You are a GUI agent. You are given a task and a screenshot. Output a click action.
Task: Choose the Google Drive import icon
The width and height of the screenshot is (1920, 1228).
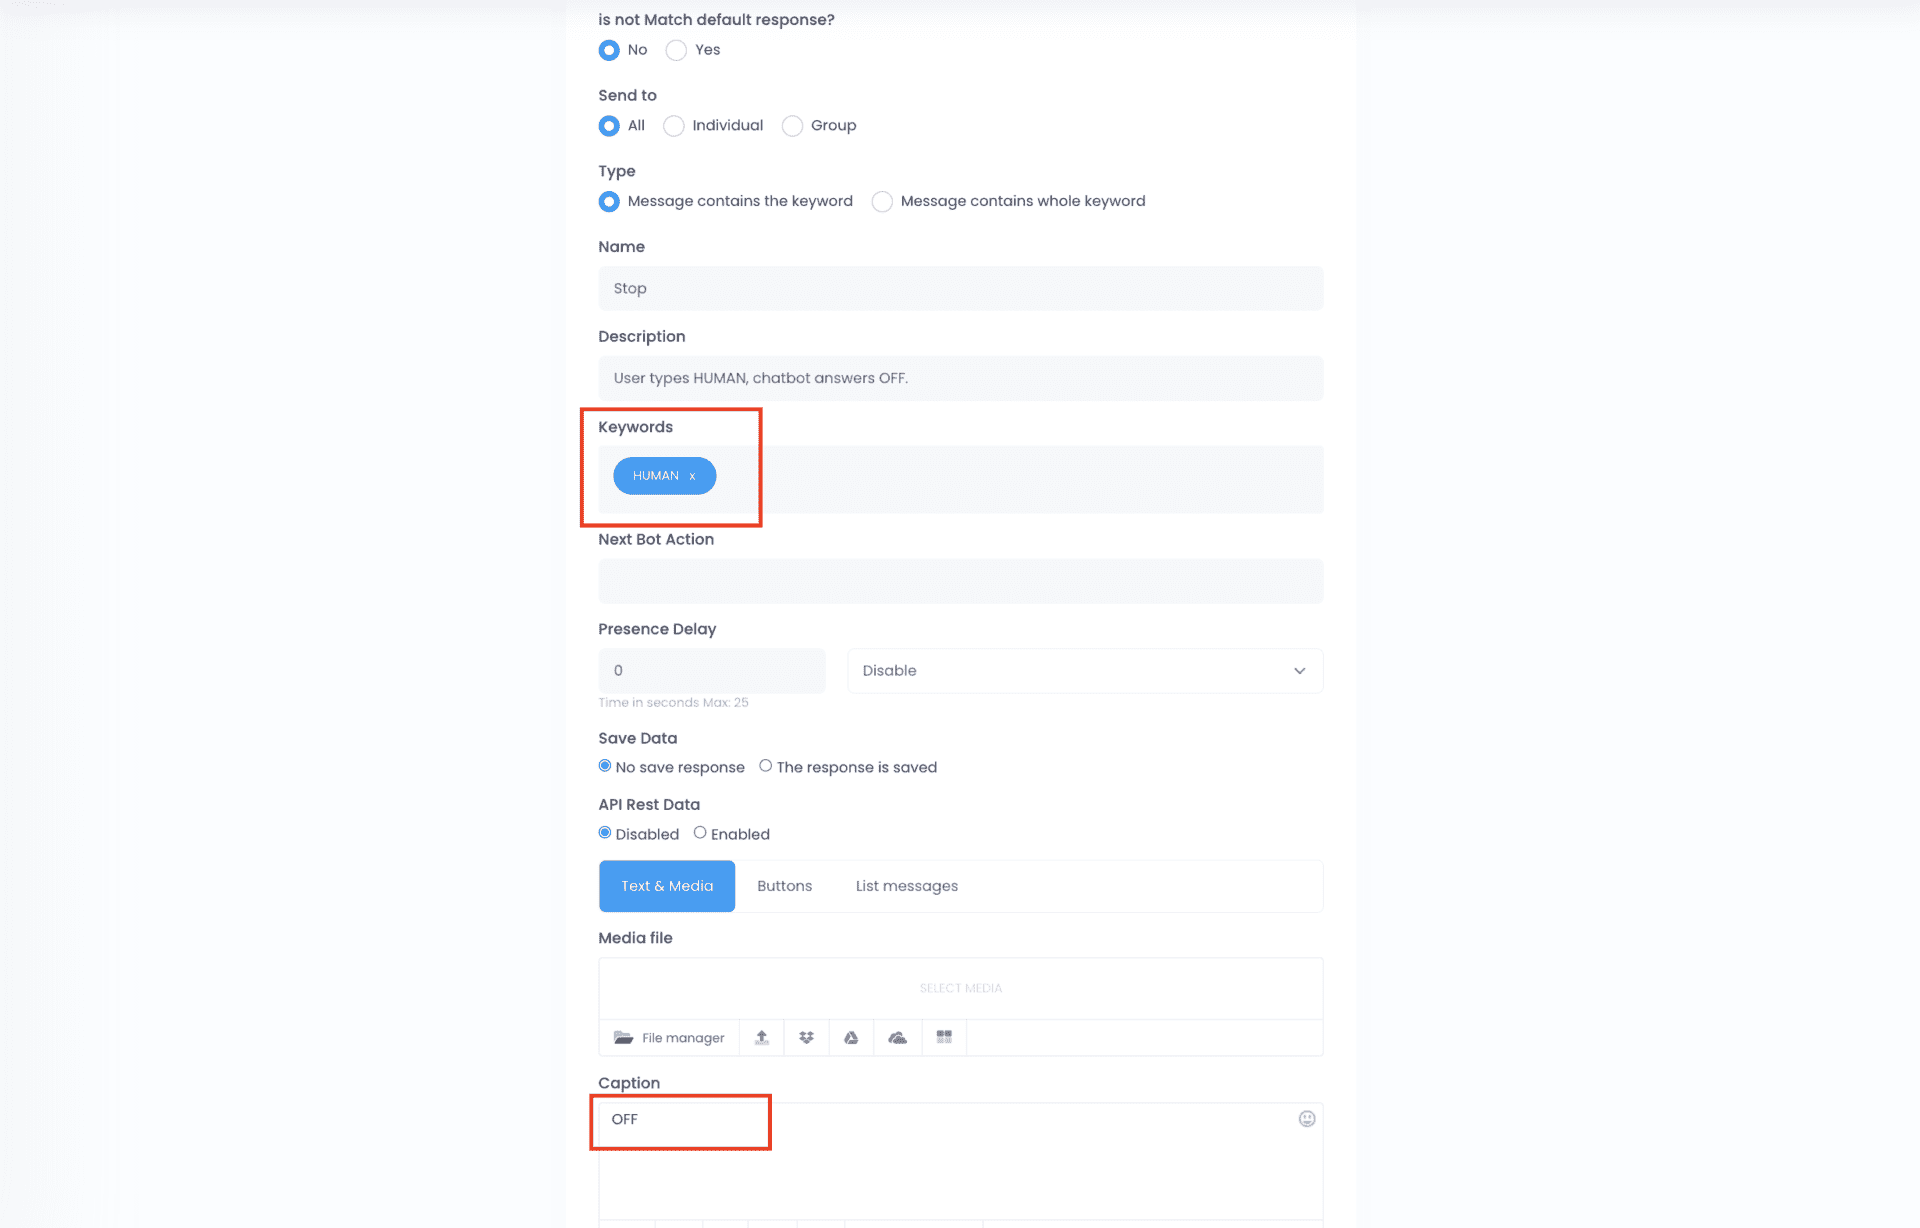[851, 1038]
